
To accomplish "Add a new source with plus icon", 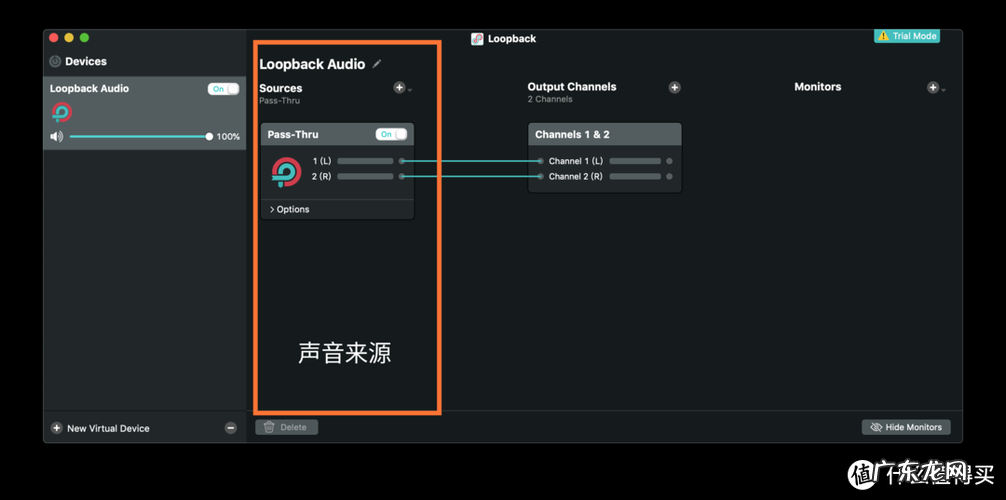I will click(399, 87).
